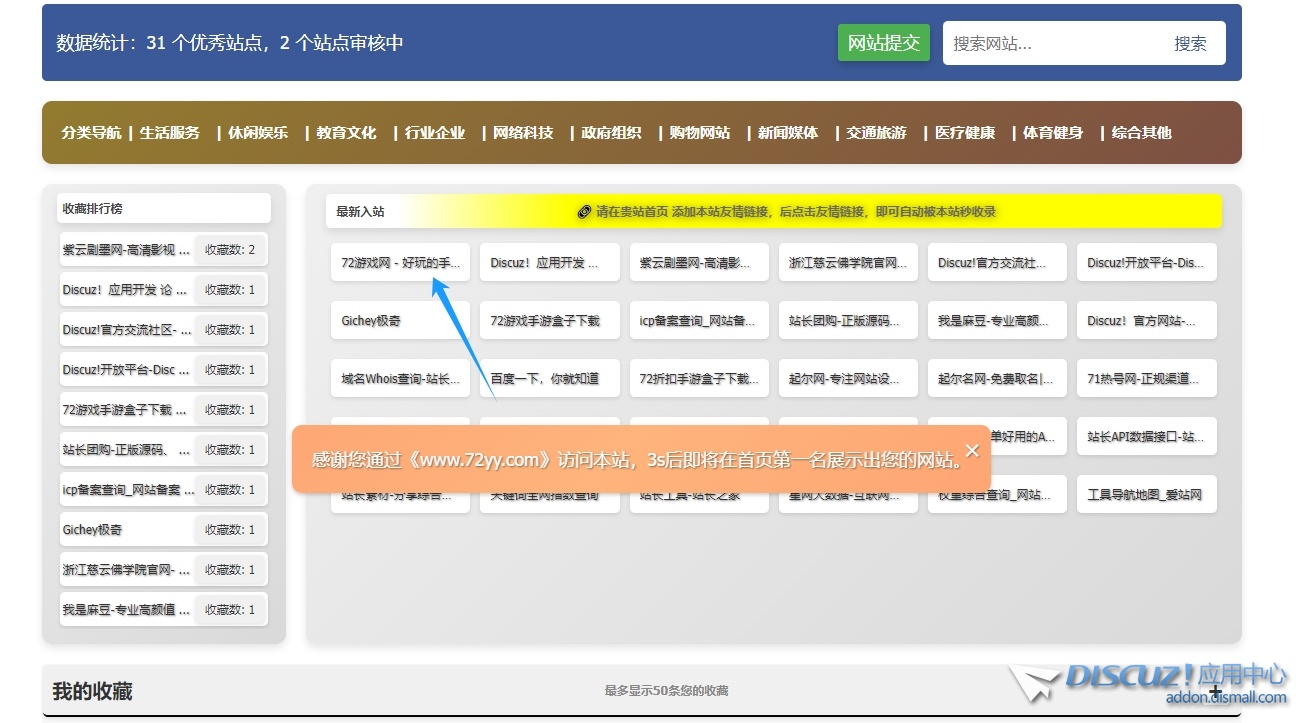Click the link icon in the yellow banner
The image size is (1305, 723).
pos(584,212)
